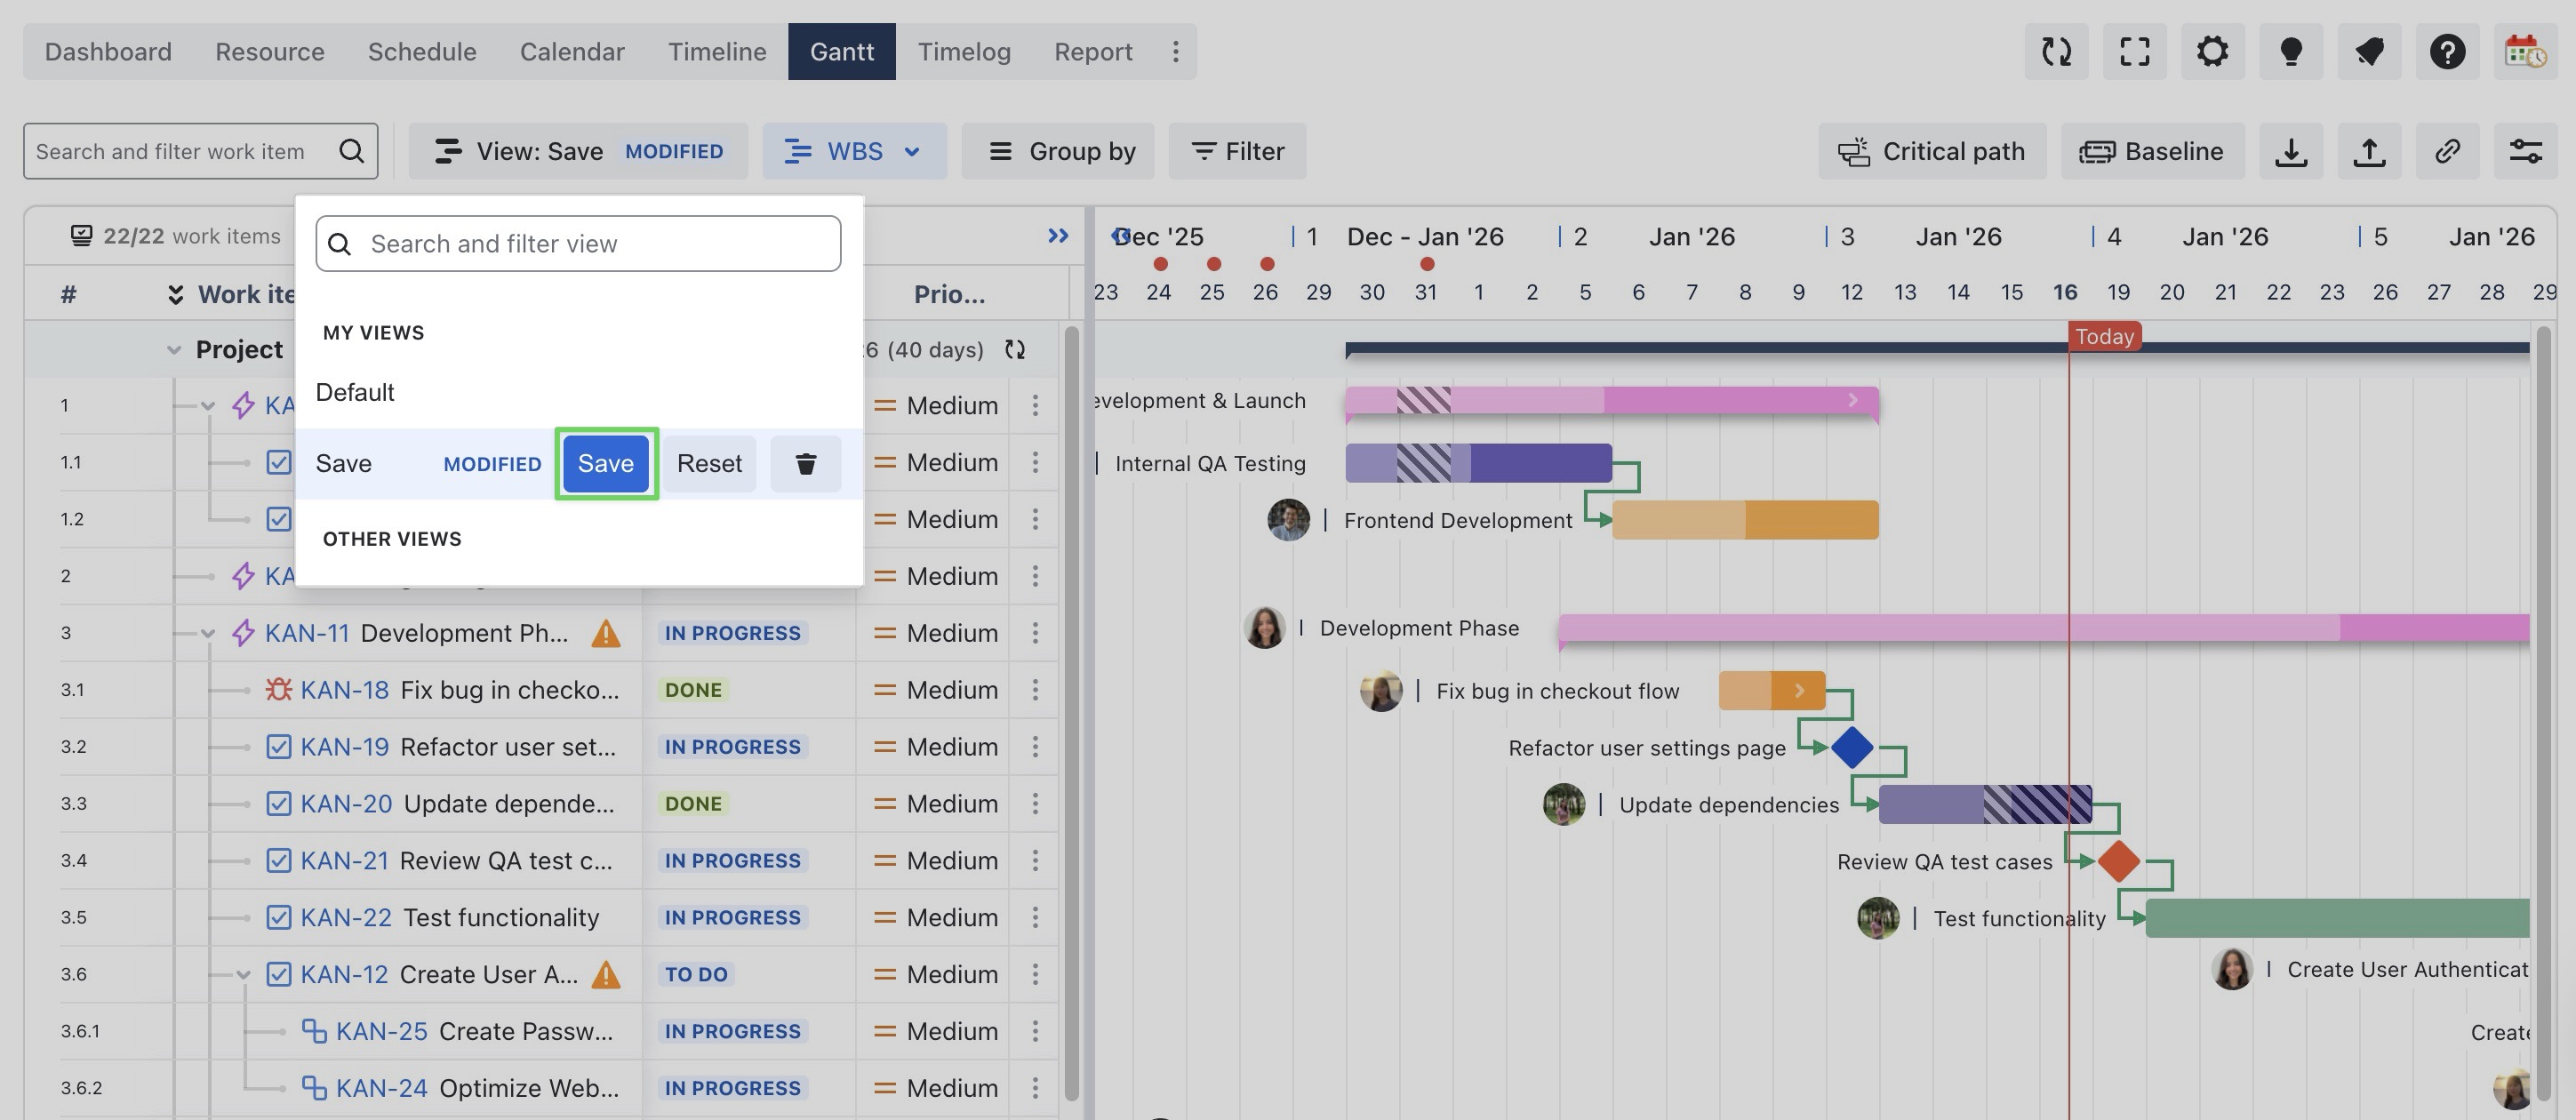2576x1120 pixels.
Task: Collapse the side panel with double chevron
Action: (1057, 236)
